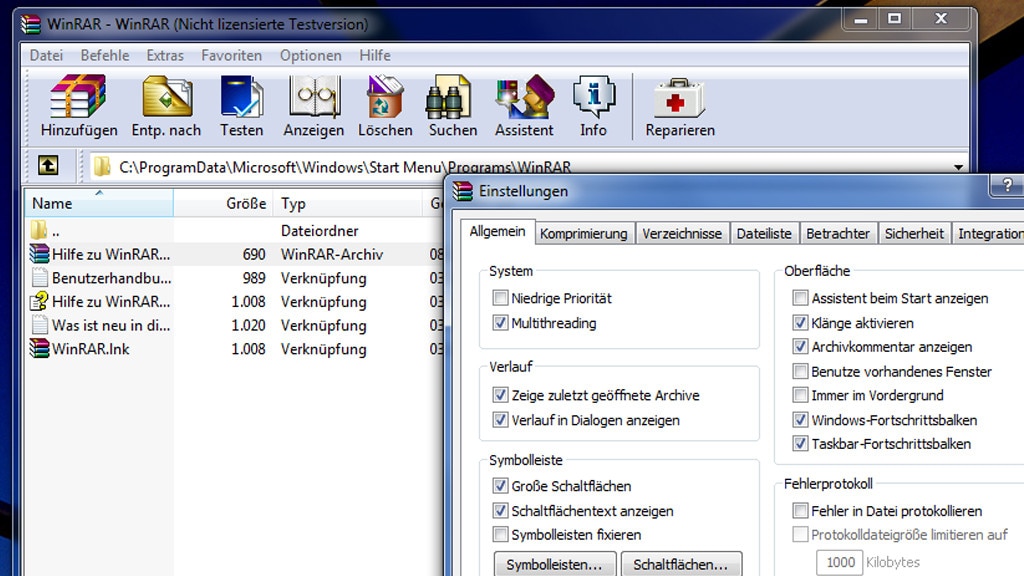Toggle Archivkommentar anzeigen checkbox
The height and width of the screenshot is (576, 1024).
[x=800, y=346]
